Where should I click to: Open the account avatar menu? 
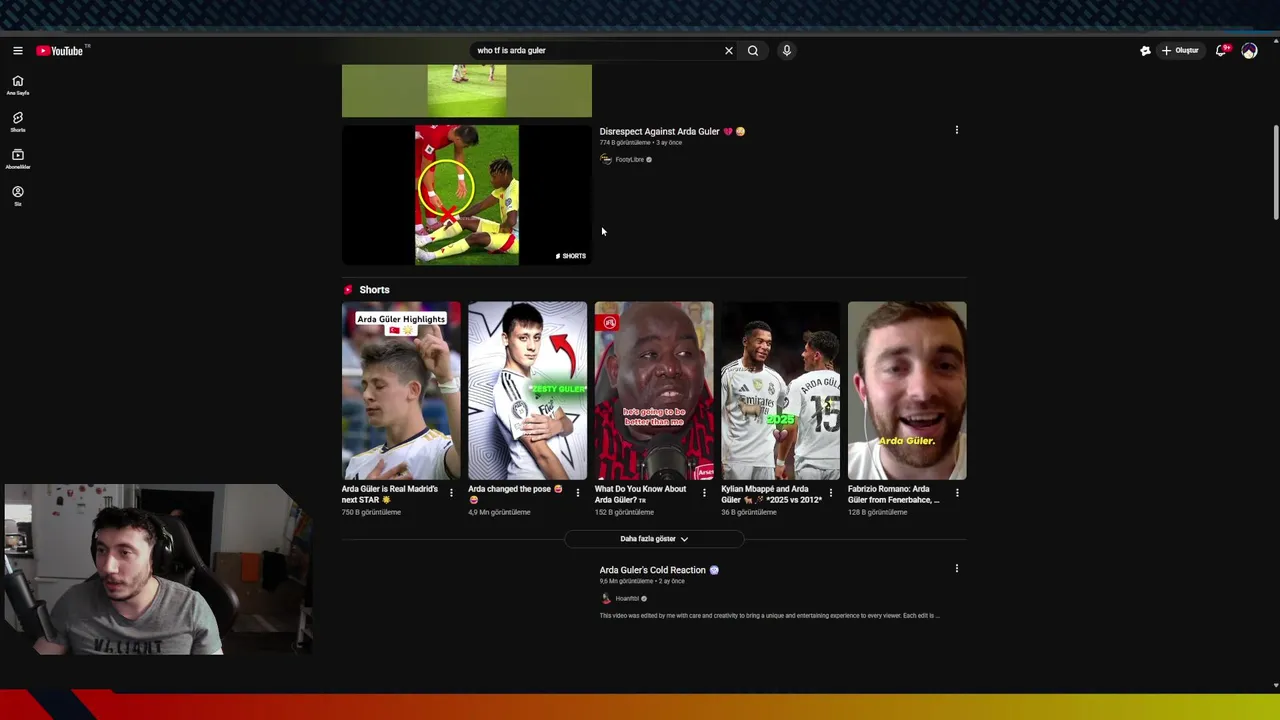(1249, 51)
